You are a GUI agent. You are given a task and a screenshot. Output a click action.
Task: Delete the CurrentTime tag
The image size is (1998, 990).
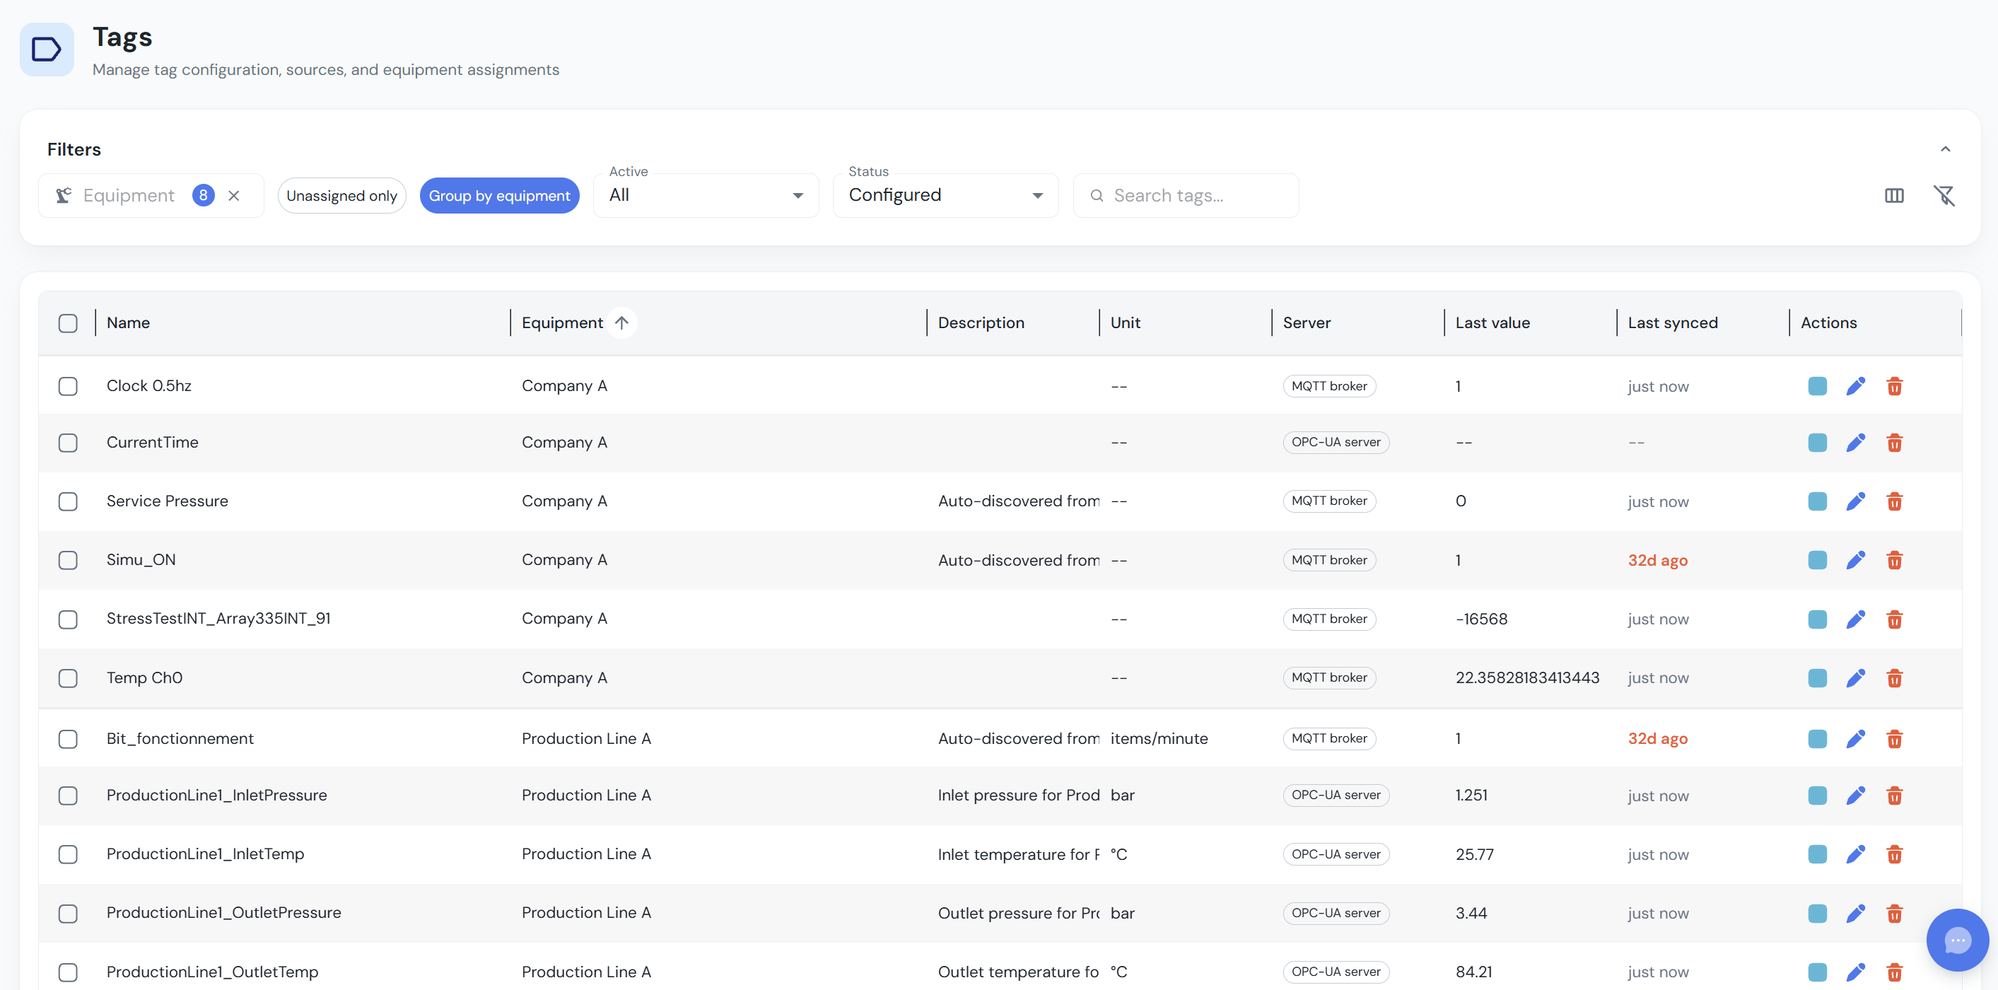click(1894, 443)
